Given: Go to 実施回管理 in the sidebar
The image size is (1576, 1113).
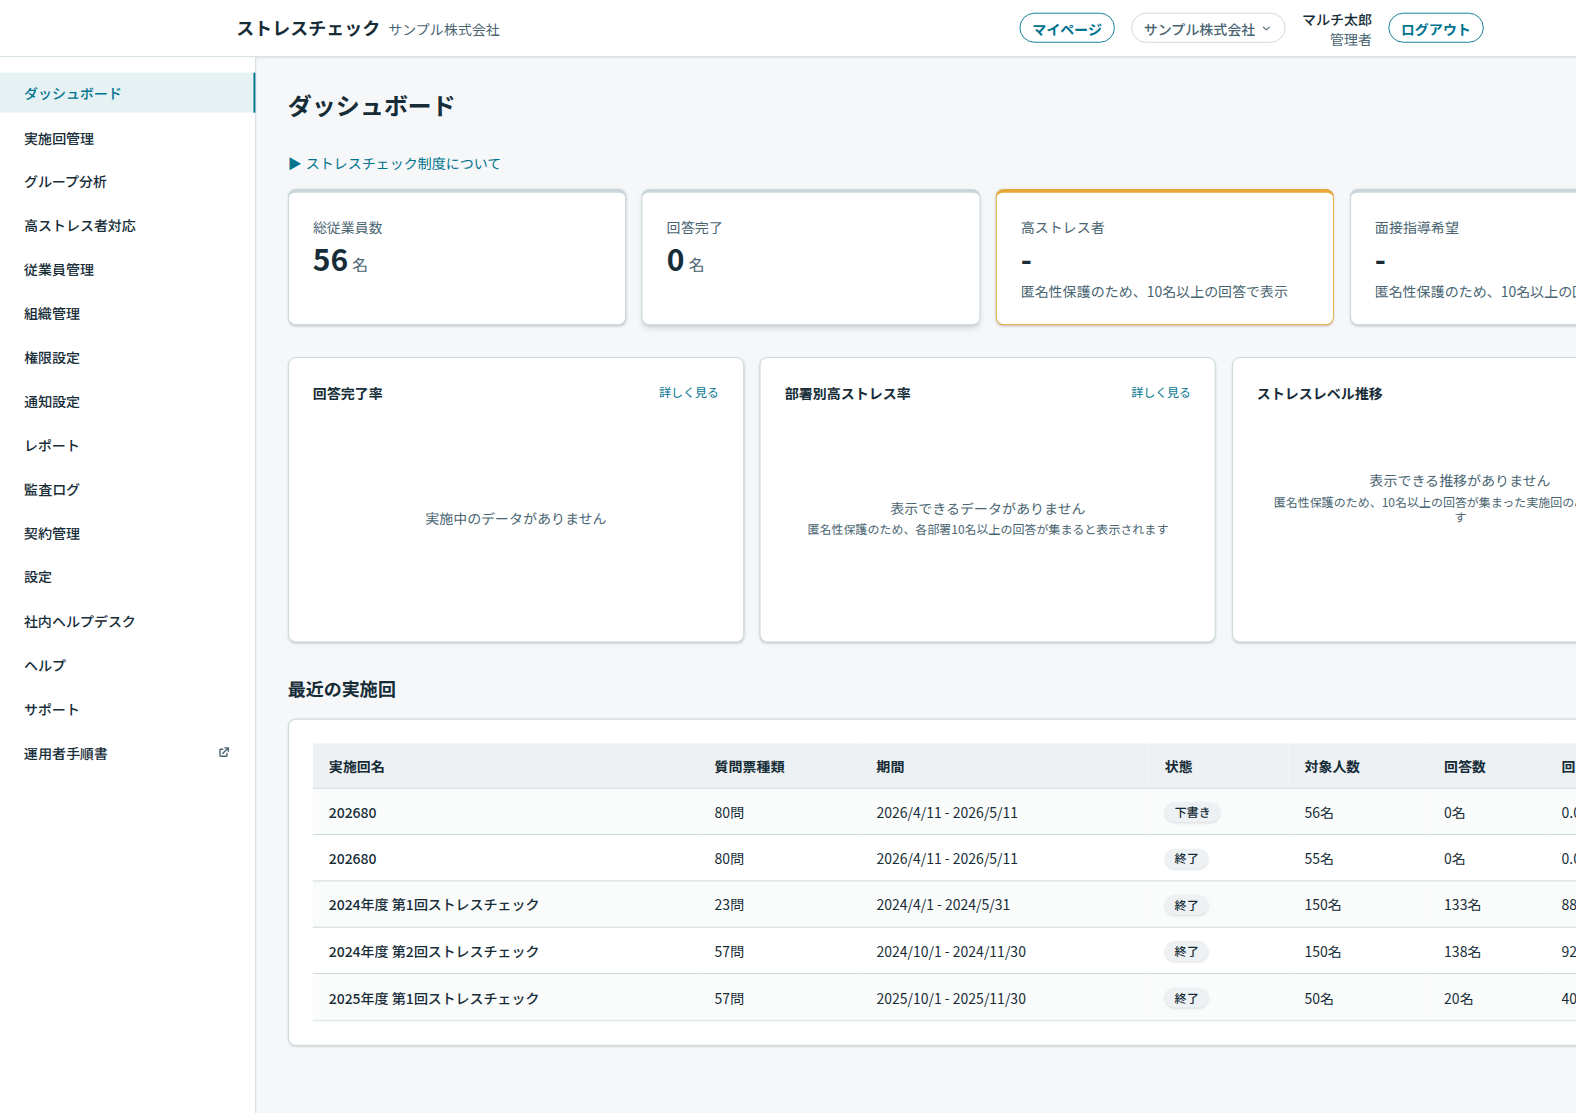Looking at the screenshot, I should [x=127, y=138].
